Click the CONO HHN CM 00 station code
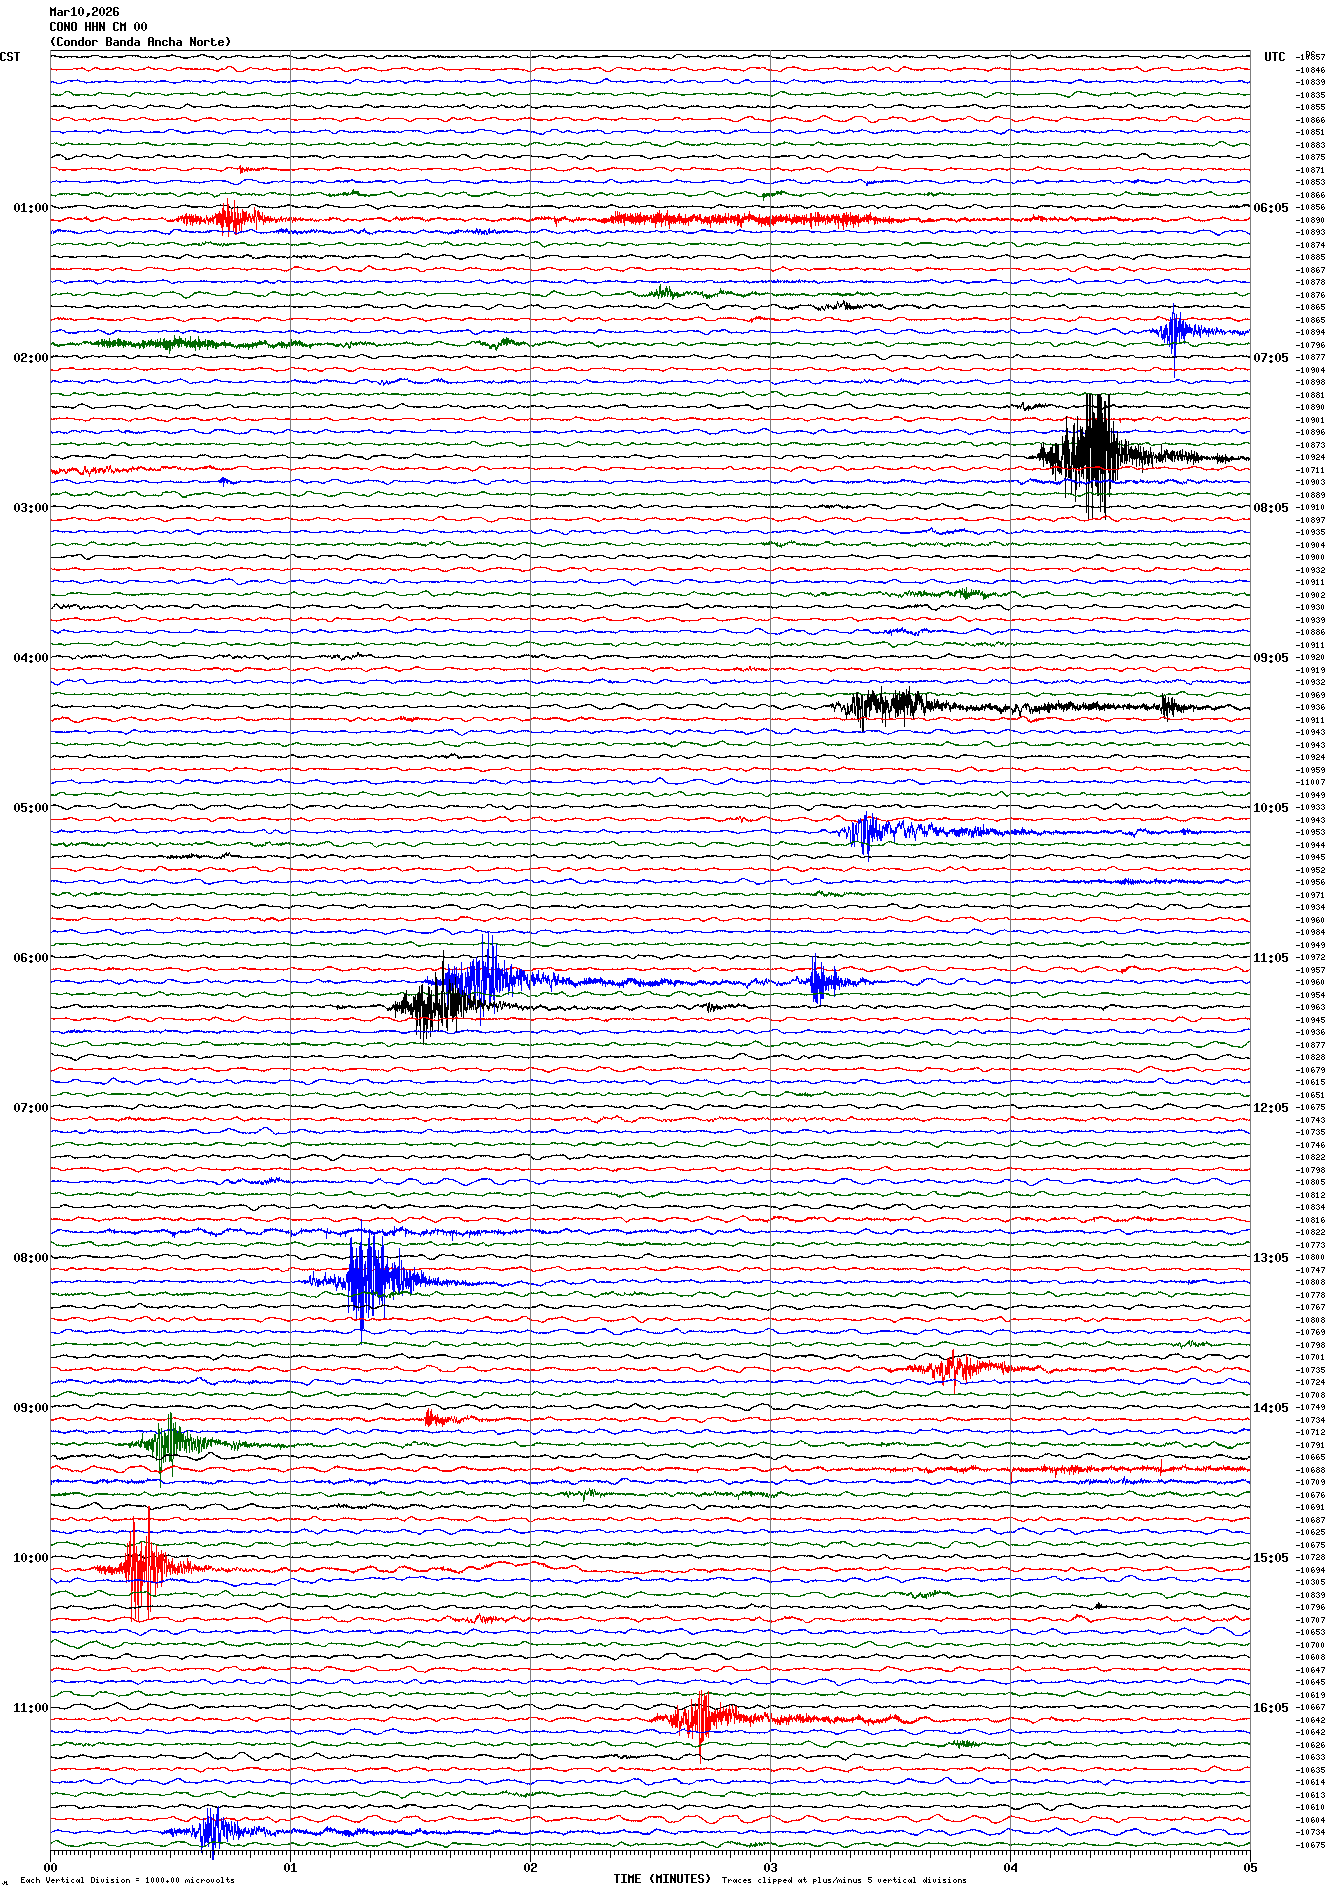Screen dimensions: 1330x1894 coord(98,27)
